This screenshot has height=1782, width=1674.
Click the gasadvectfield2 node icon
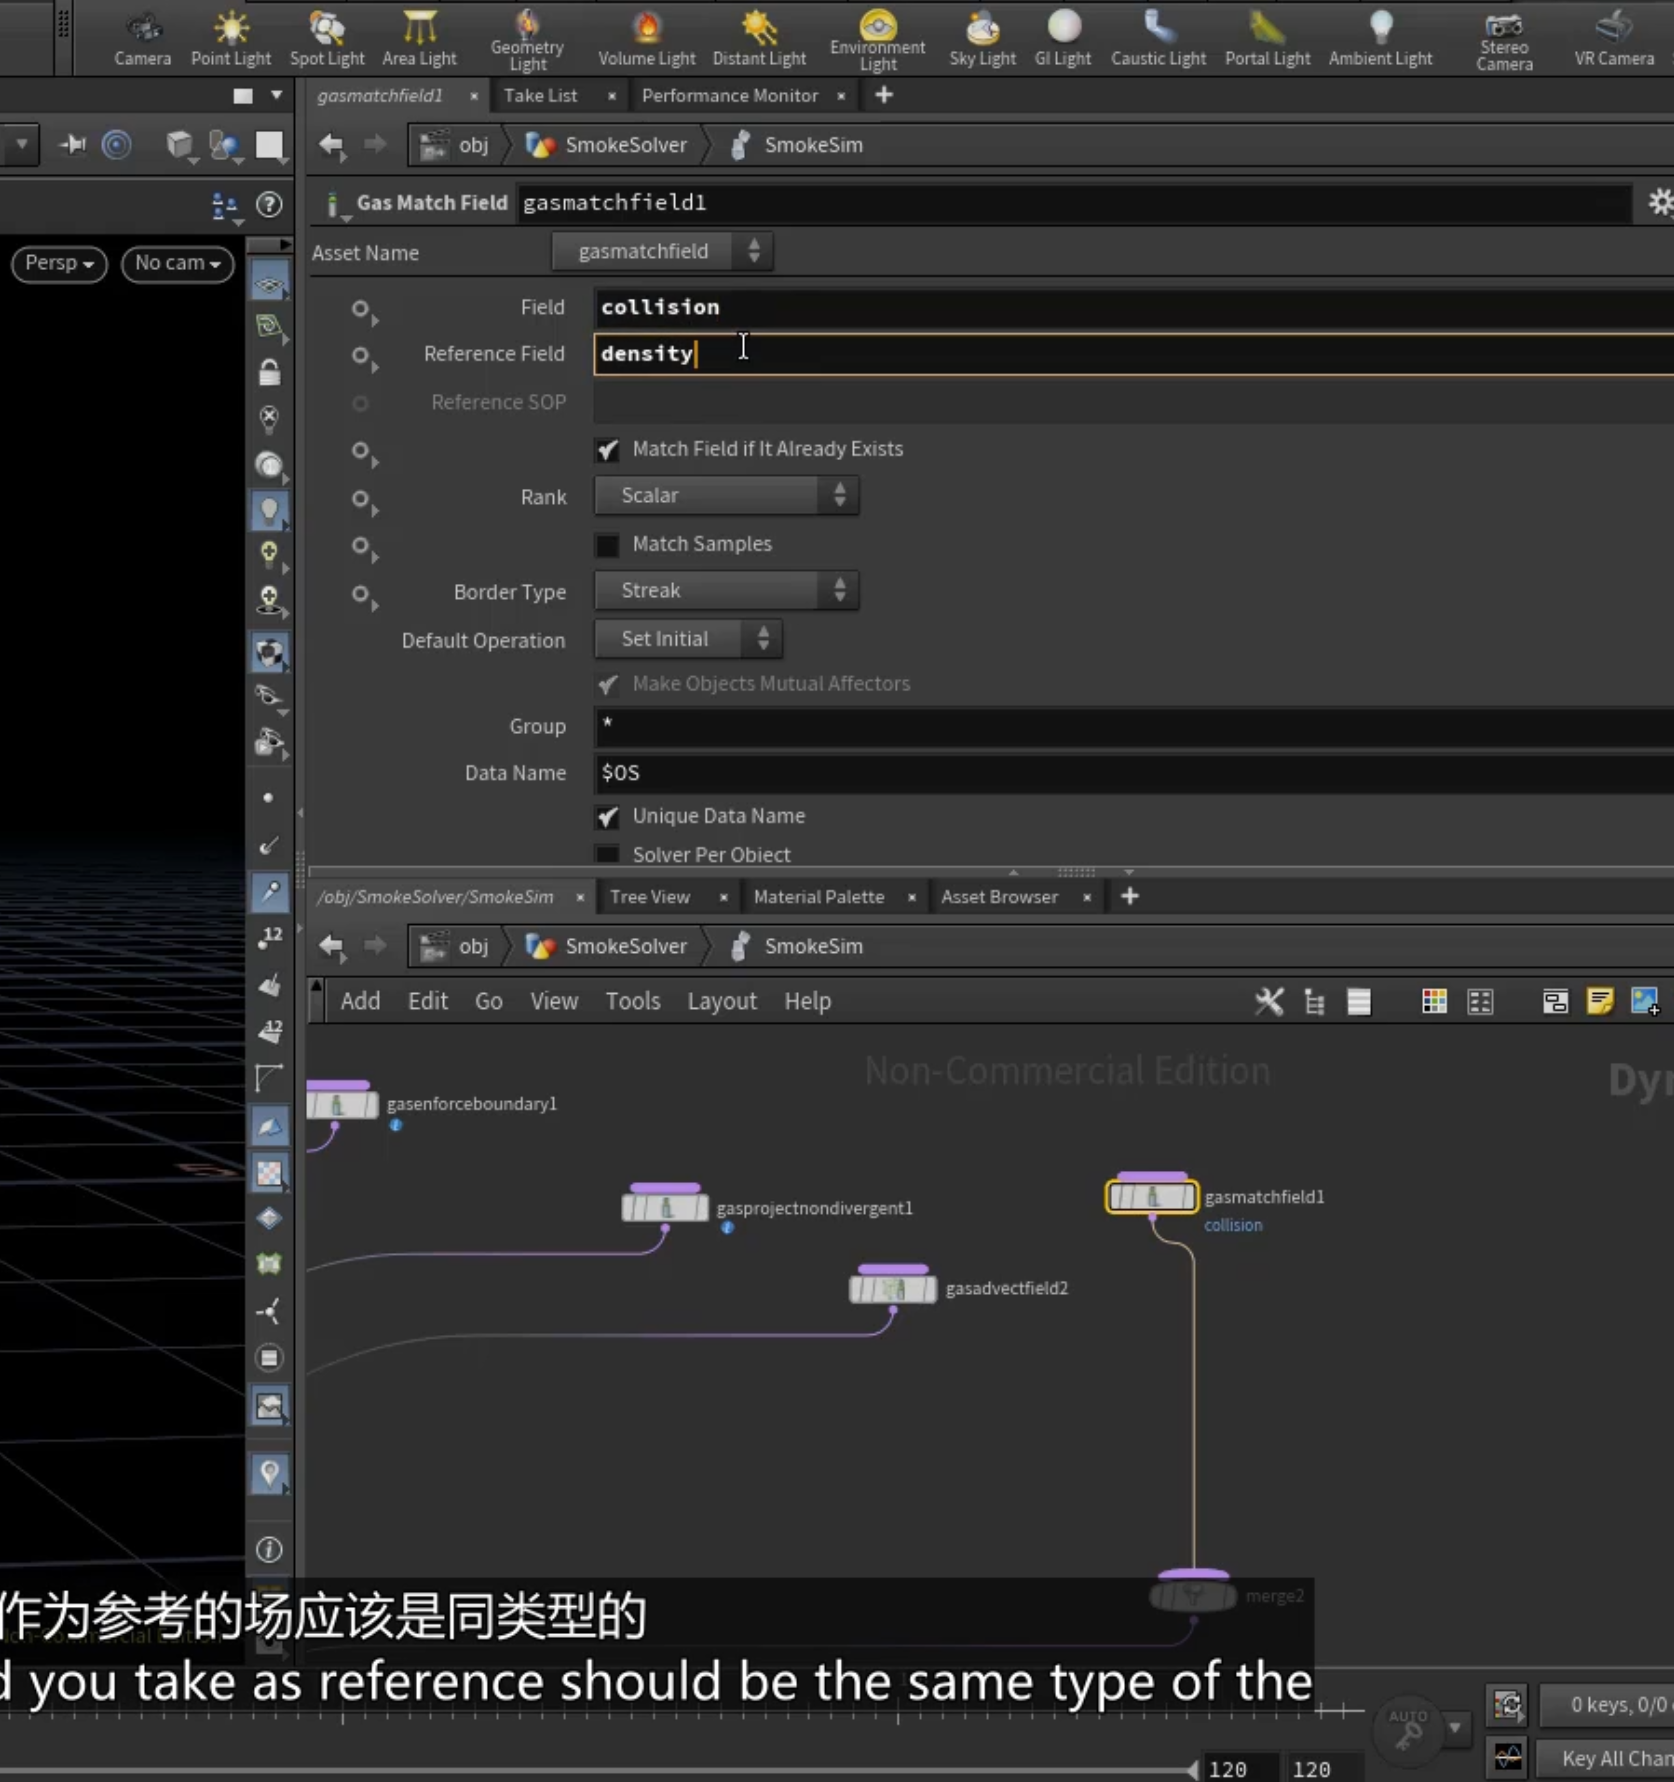(892, 1289)
